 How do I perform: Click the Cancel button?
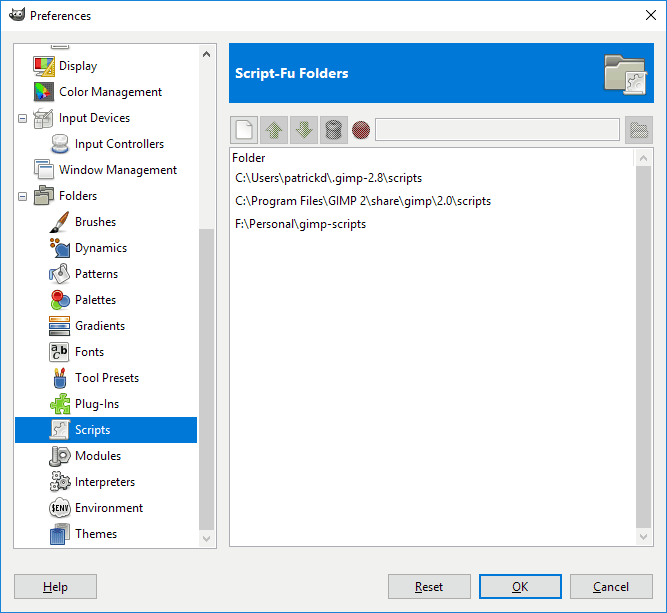click(610, 587)
